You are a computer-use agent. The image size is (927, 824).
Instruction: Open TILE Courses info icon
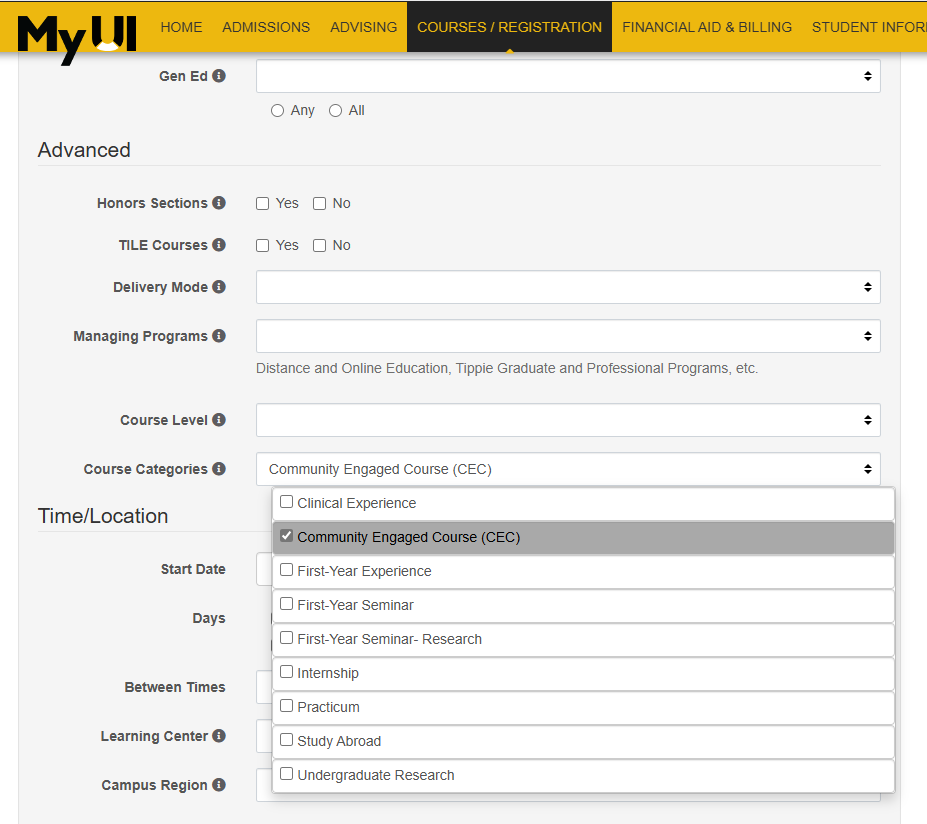[x=219, y=245]
